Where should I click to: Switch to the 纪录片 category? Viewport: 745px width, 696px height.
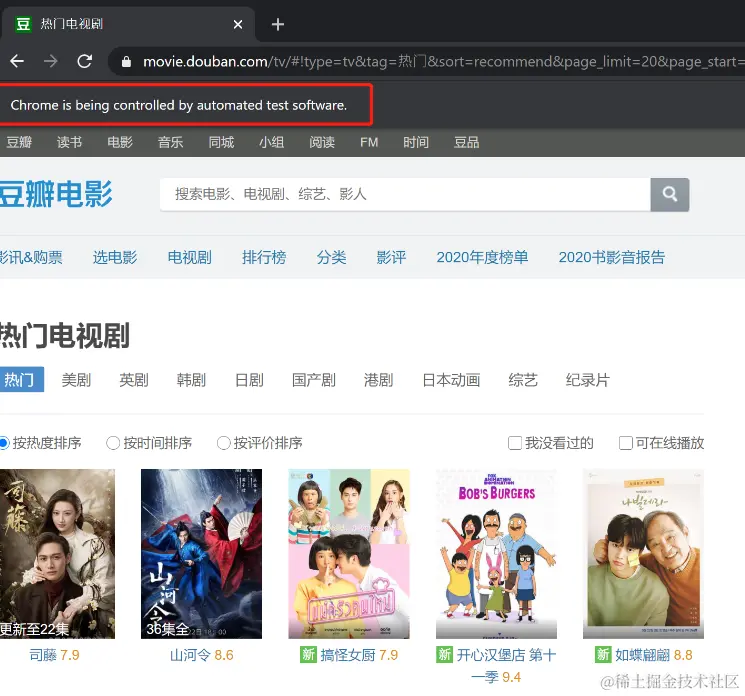coord(587,380)
